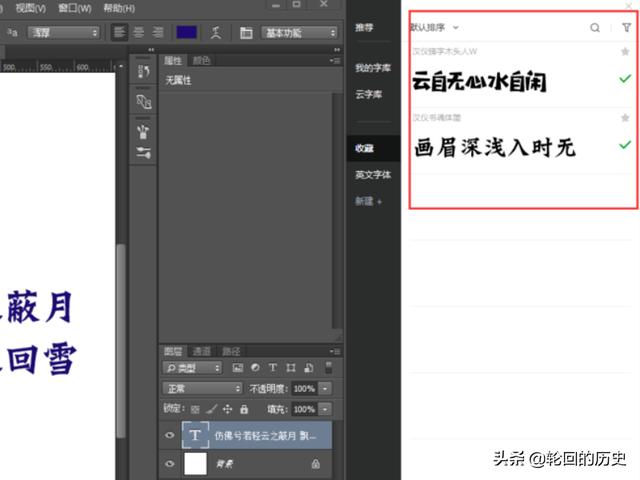Click the blue text color swatch
640x480 pixels.
point(186,33)
